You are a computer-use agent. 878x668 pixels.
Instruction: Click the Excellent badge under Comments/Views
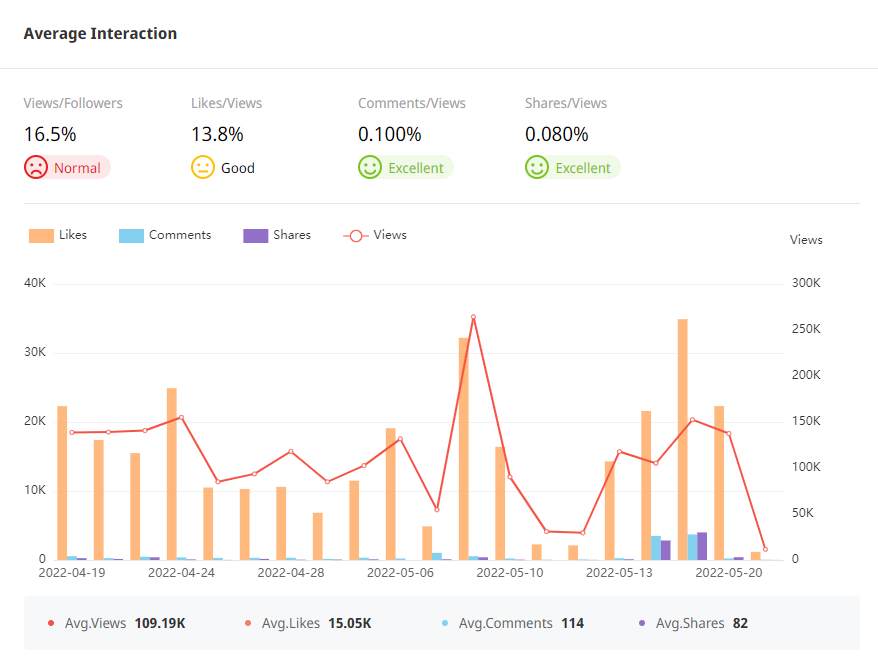[x=415, y=168]
